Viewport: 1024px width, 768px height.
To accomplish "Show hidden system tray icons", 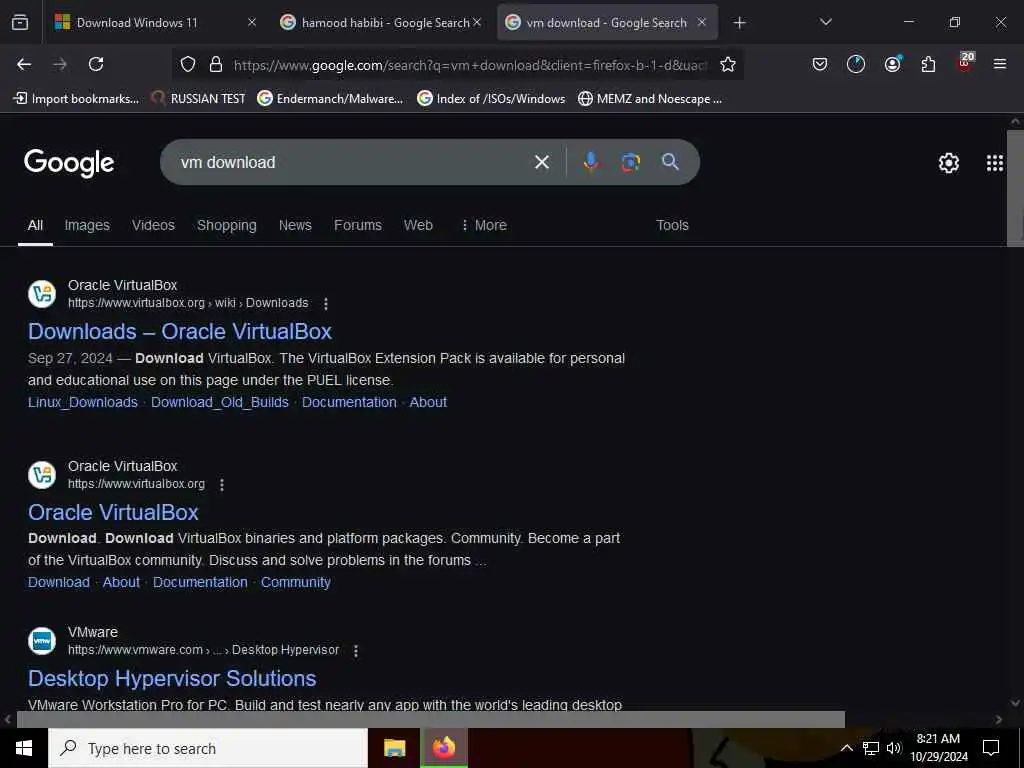I will pyautogui.click(x=846, y=748).
